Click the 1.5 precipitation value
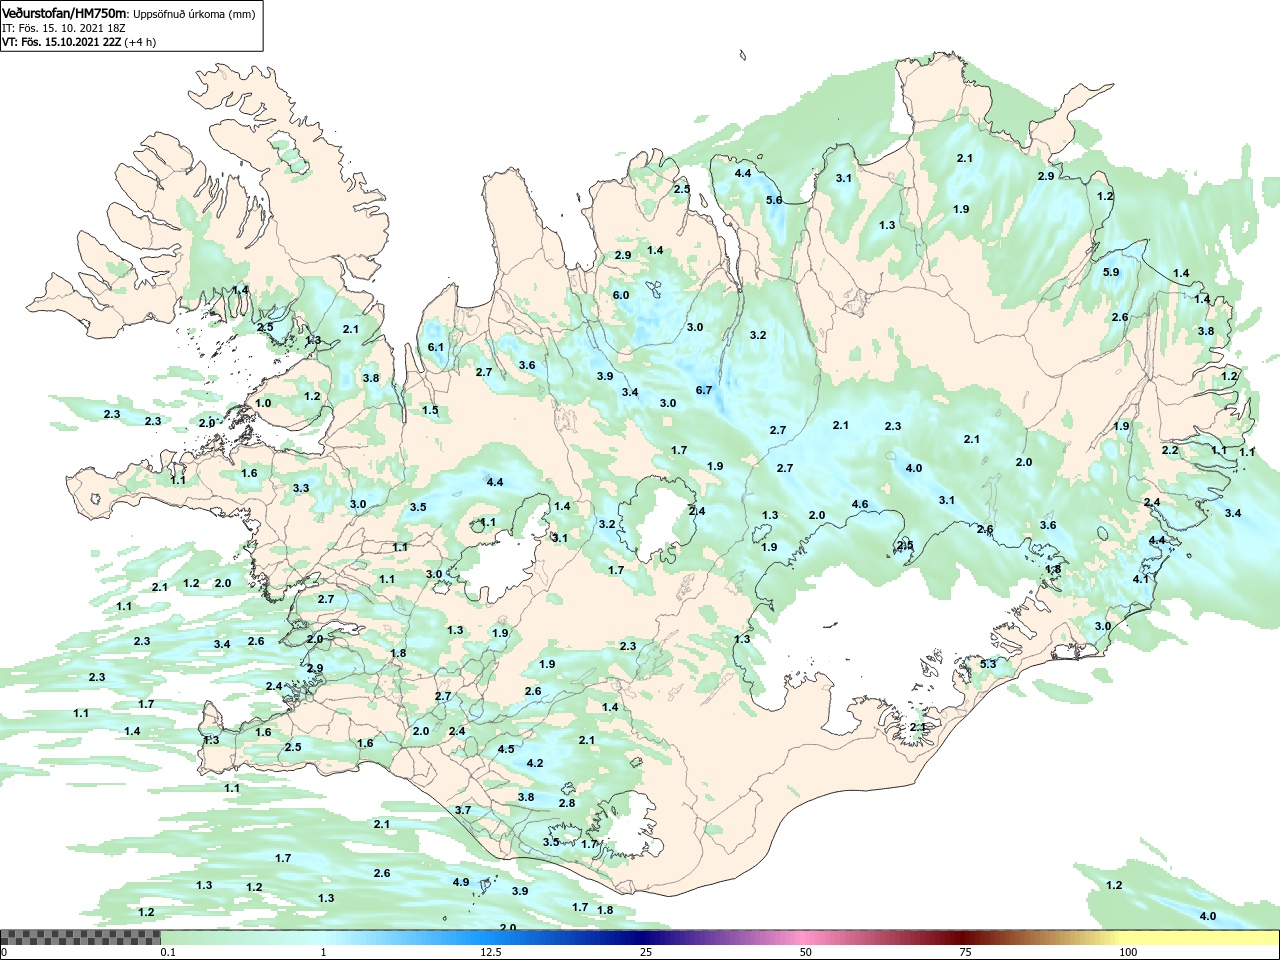 coord(430,410)
